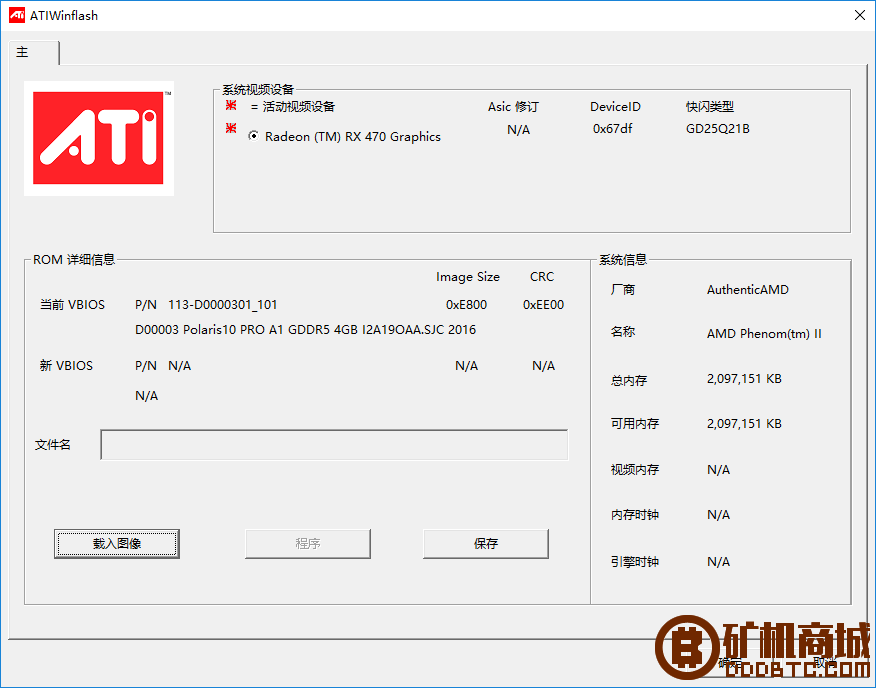
Task: Click the Radeon (TM) RX 470 Graphics device name
Action: 353,136
